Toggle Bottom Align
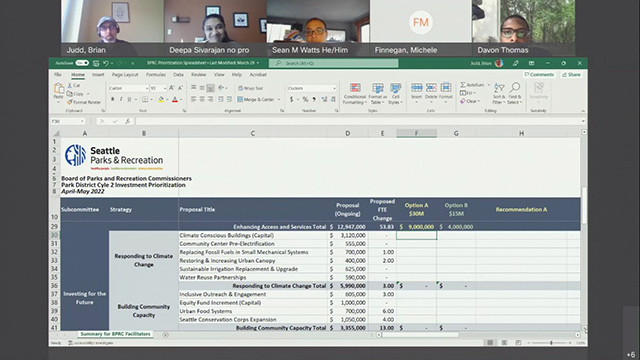Image resolution: width=640 pixels, height=360 pixels. (211, 88)
